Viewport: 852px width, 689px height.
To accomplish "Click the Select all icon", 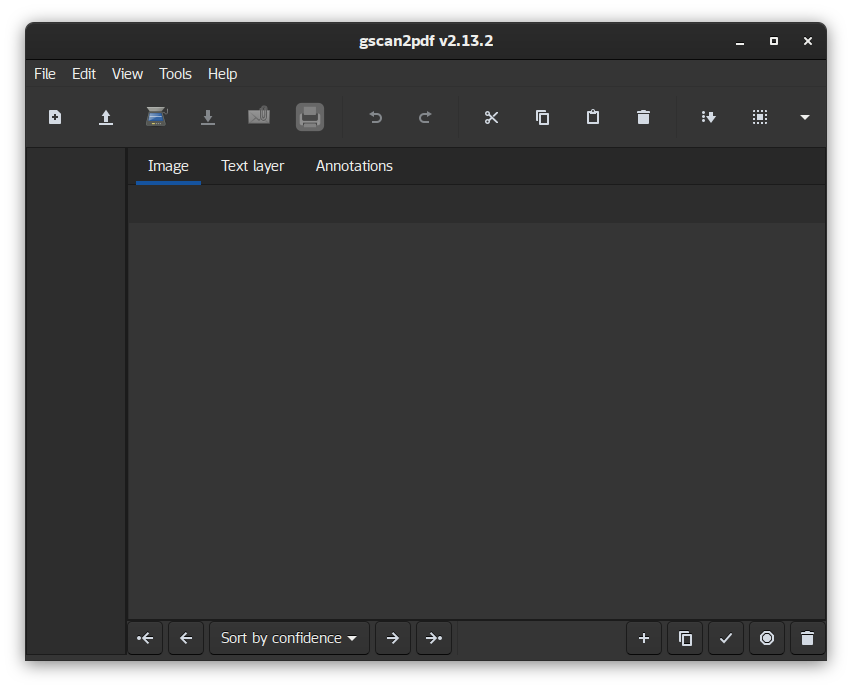I will coord(760,117).
